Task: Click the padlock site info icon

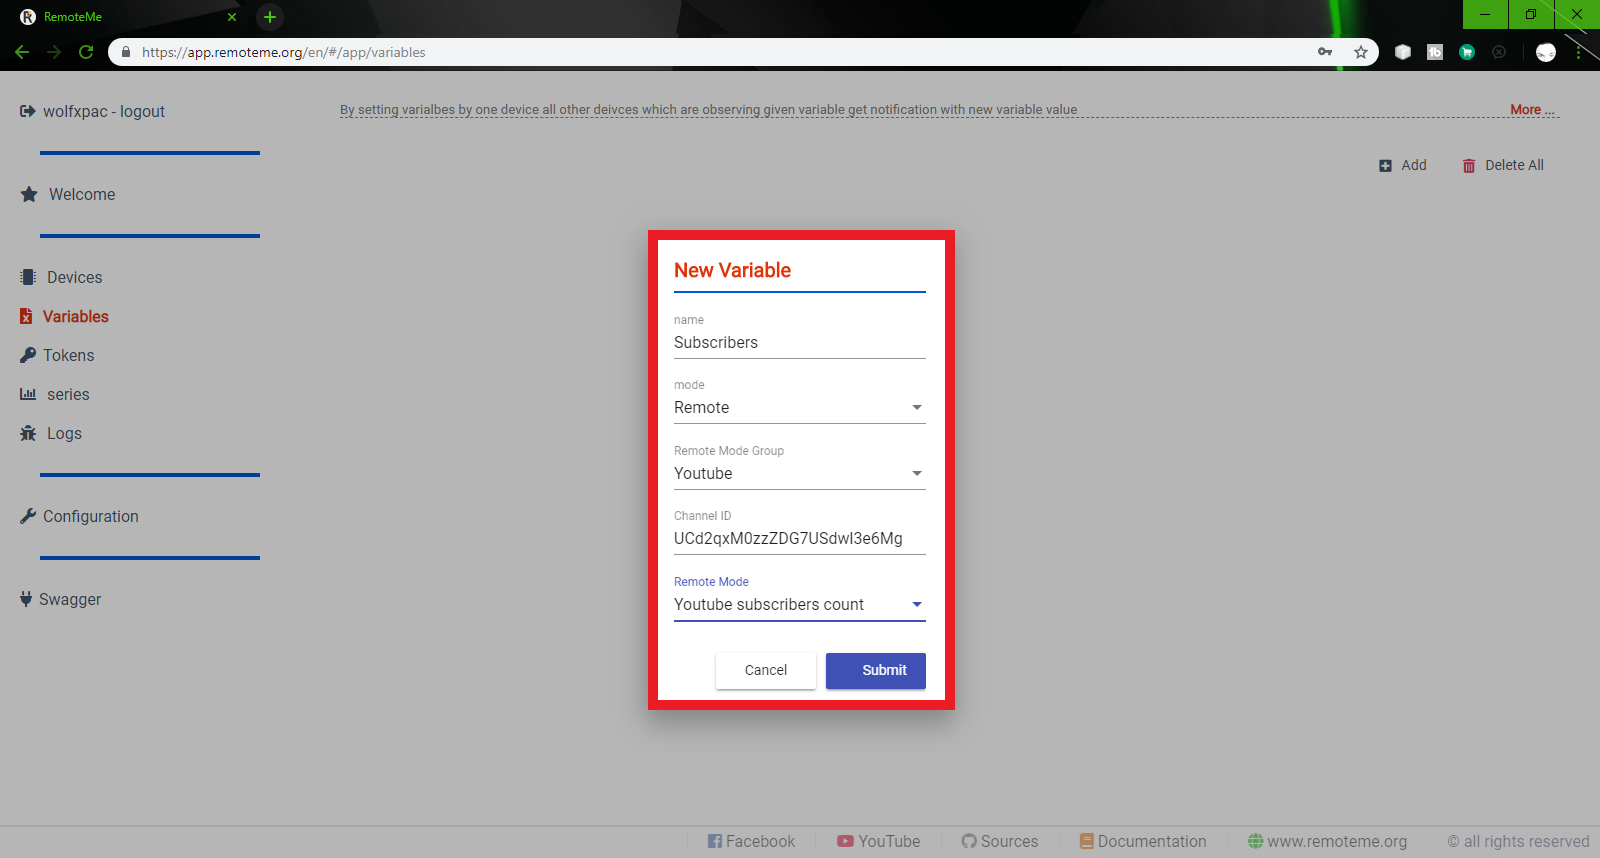Action: pyautogui.click(x=126, y=52)
